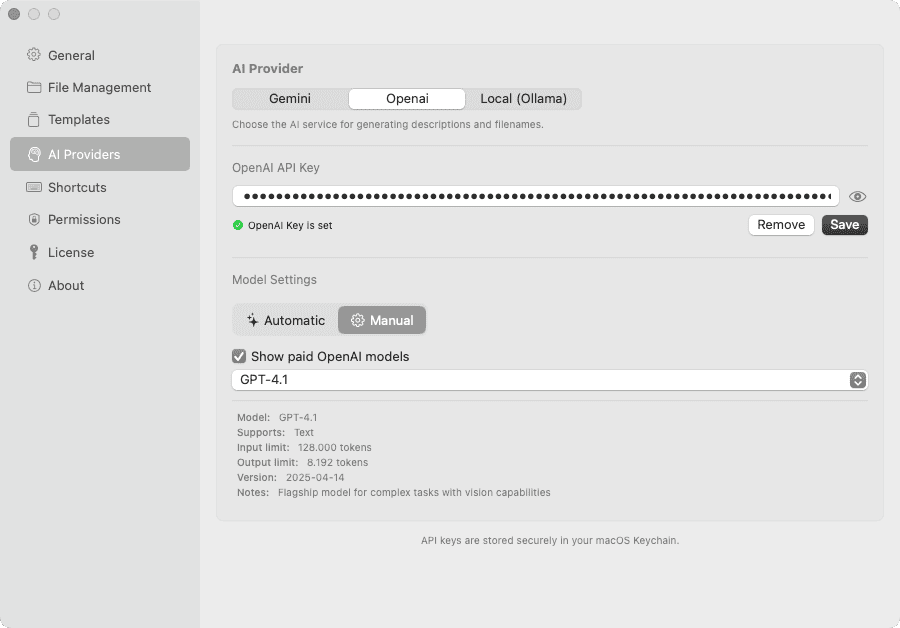Open the Shortcuts keyboard icon
This screenshot has height=628, width=900.
34,187
